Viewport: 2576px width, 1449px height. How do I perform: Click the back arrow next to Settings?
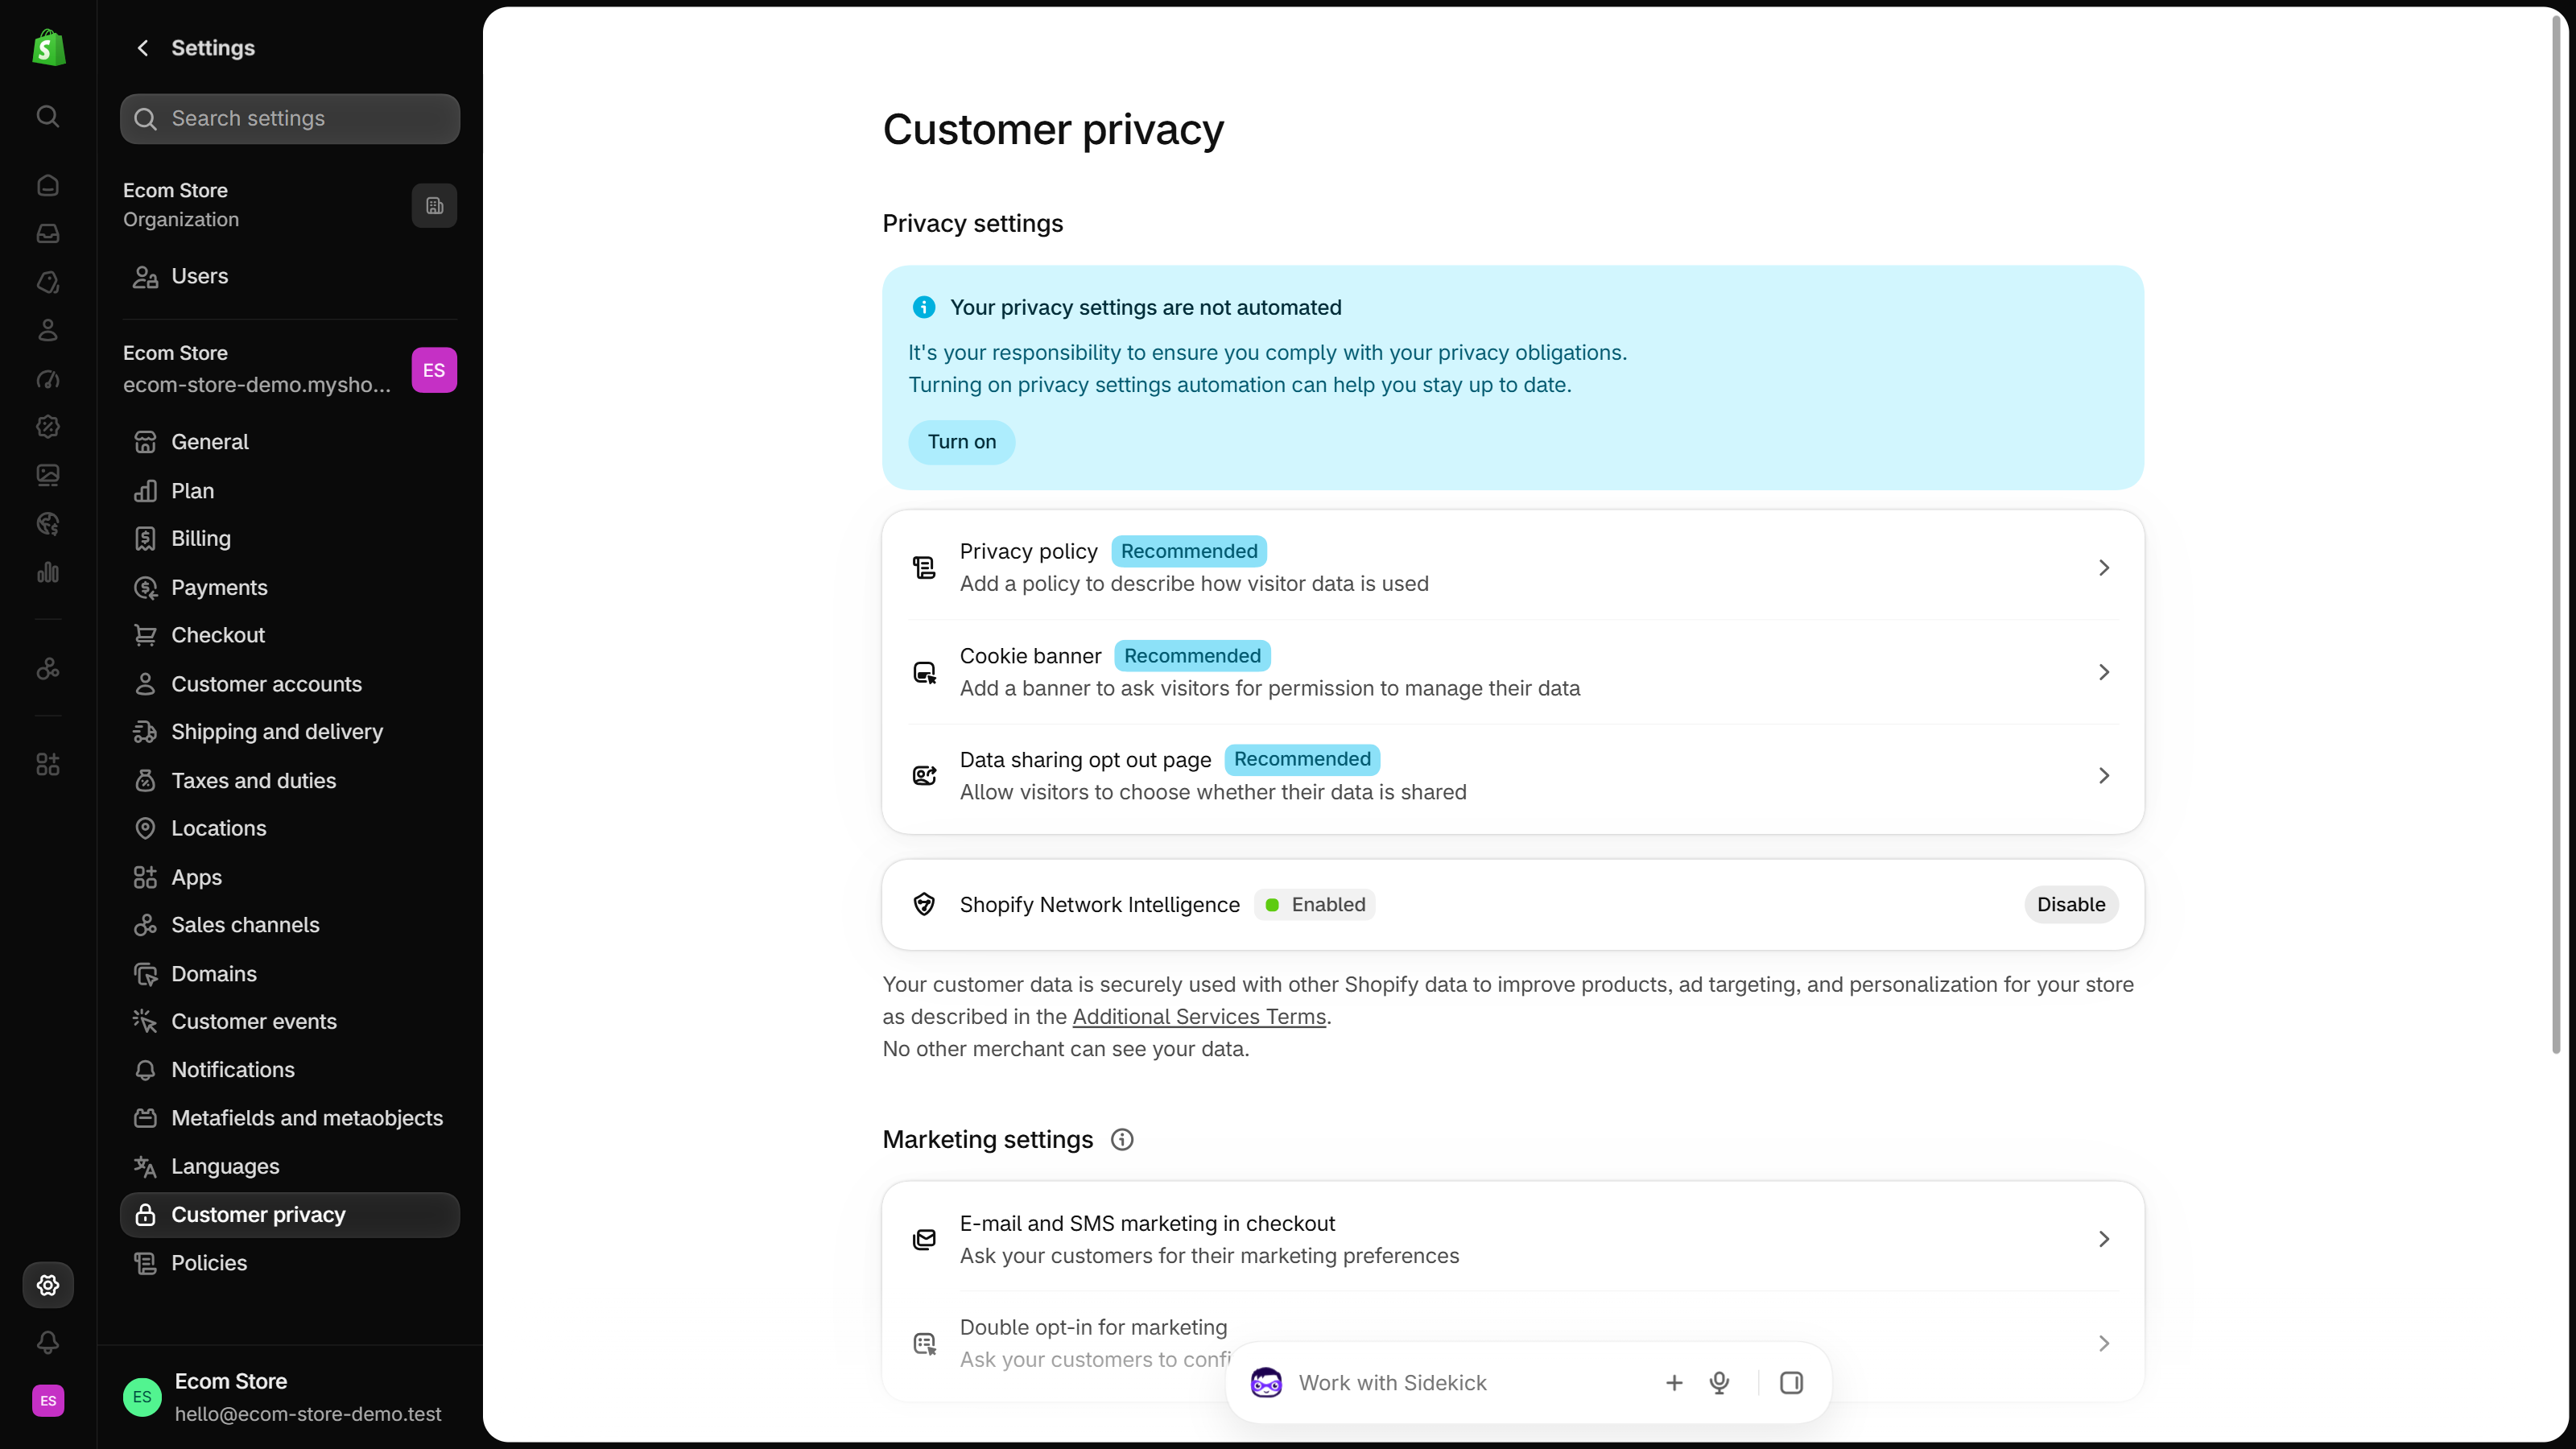143,48
